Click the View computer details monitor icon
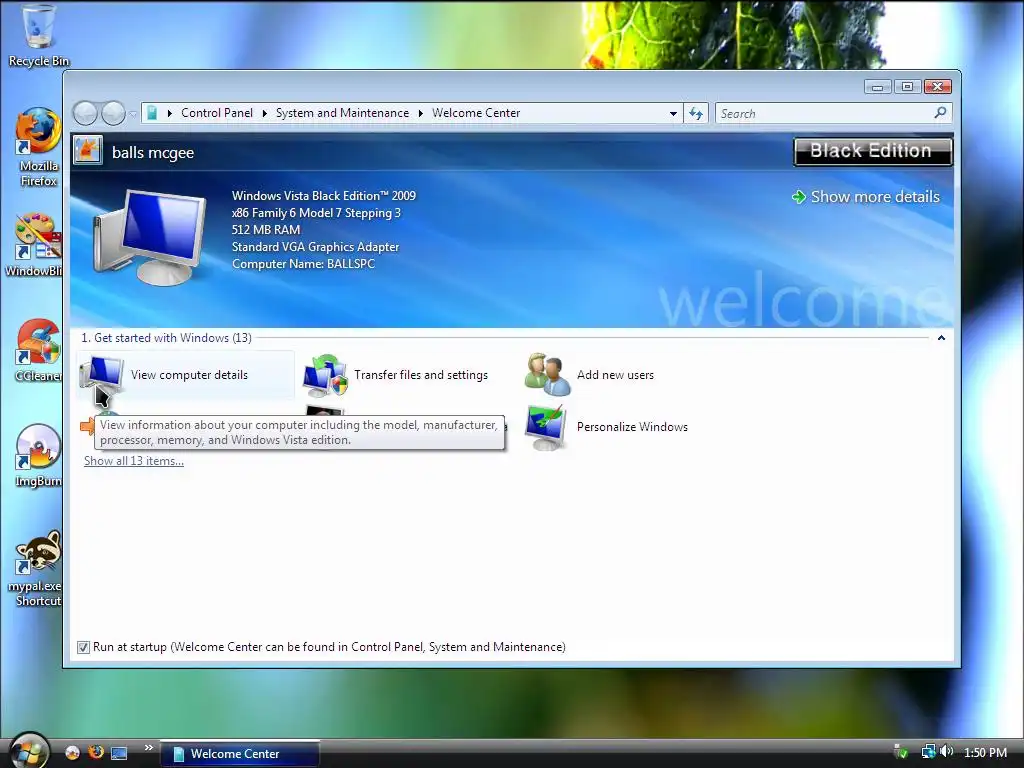 [101, 375]
